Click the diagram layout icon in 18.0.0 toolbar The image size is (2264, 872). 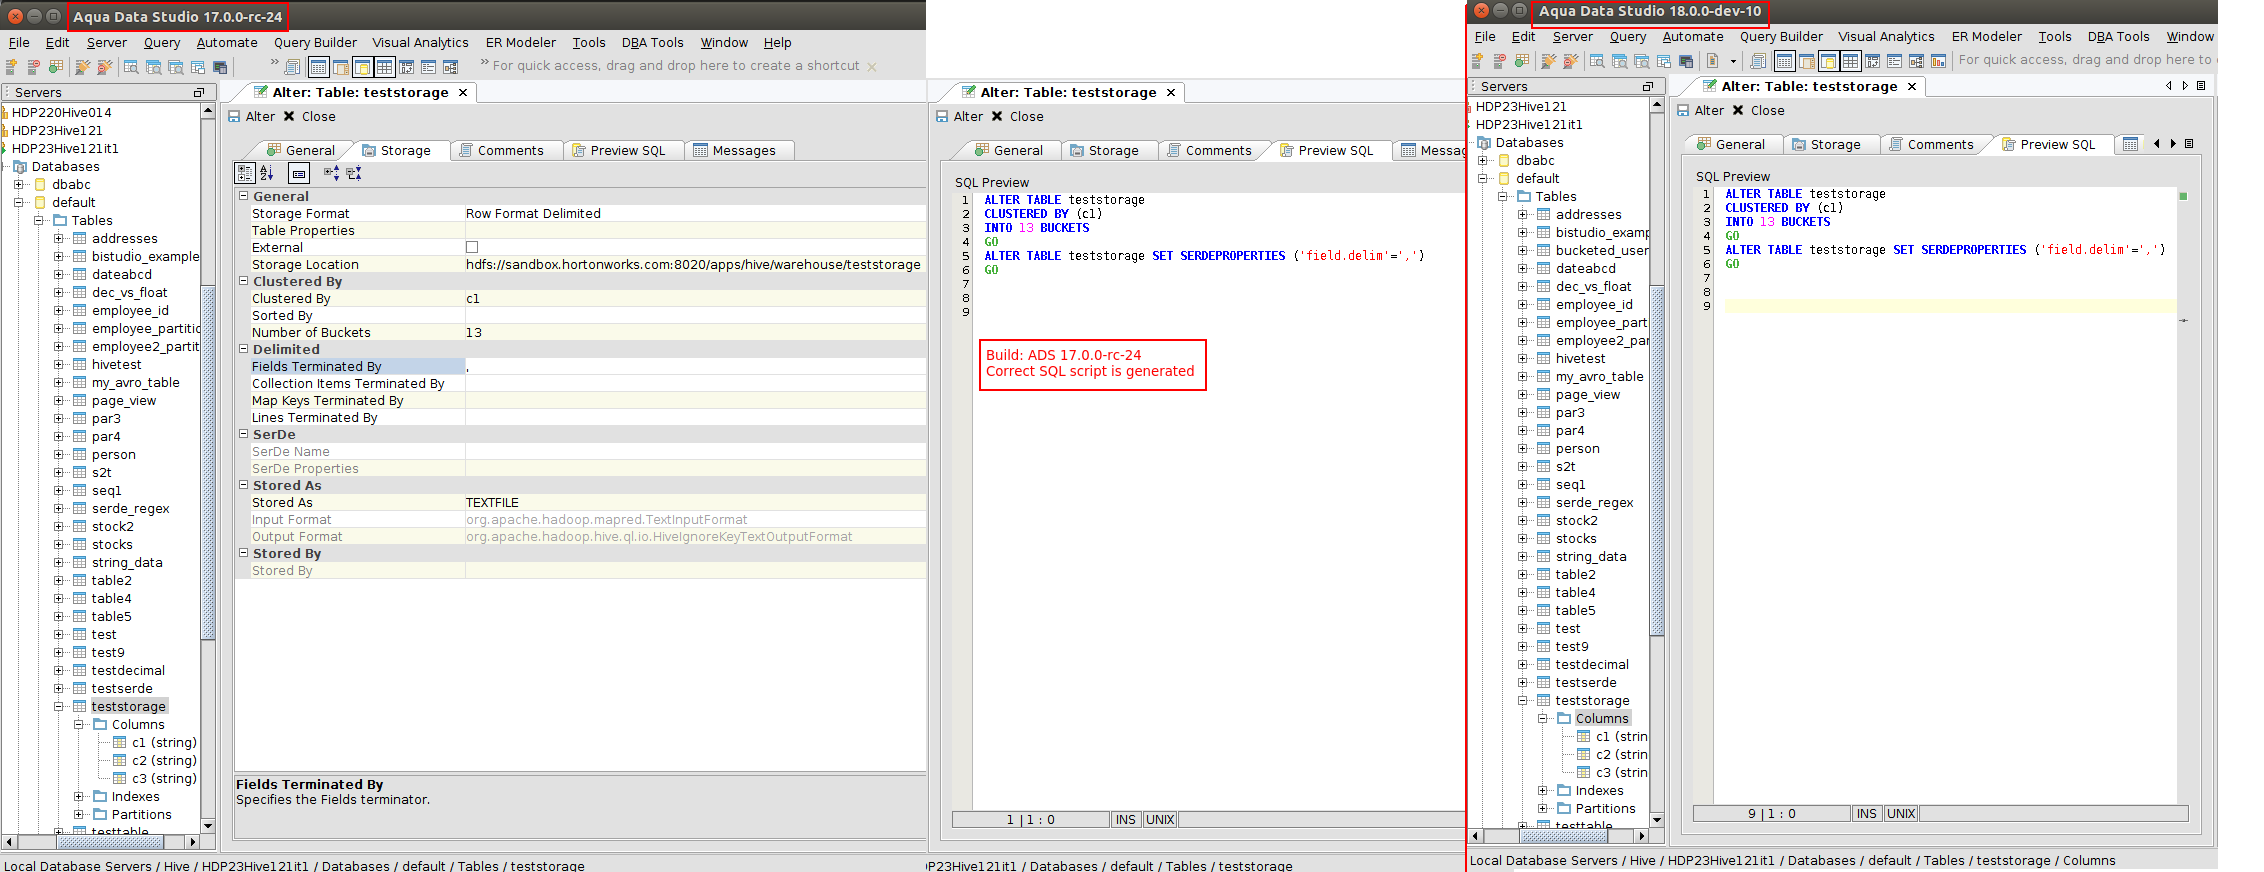click(1917, 61)
